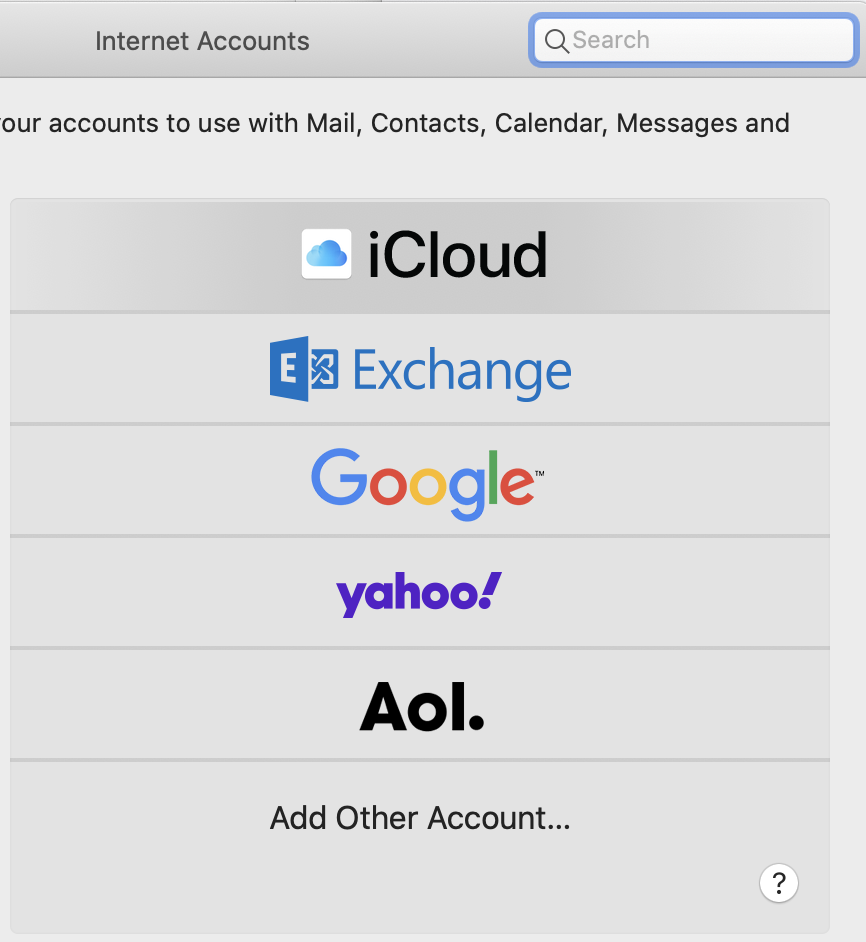Click empty space right of Aol. logo
This screenshot has height=942, width=866.
click(x=660, y=706)
